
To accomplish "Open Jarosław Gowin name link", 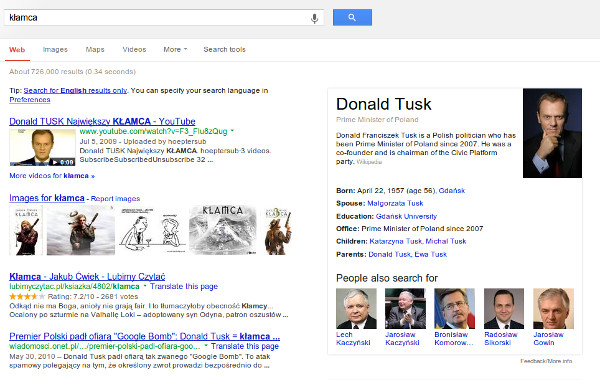I will tap(548, 339).
